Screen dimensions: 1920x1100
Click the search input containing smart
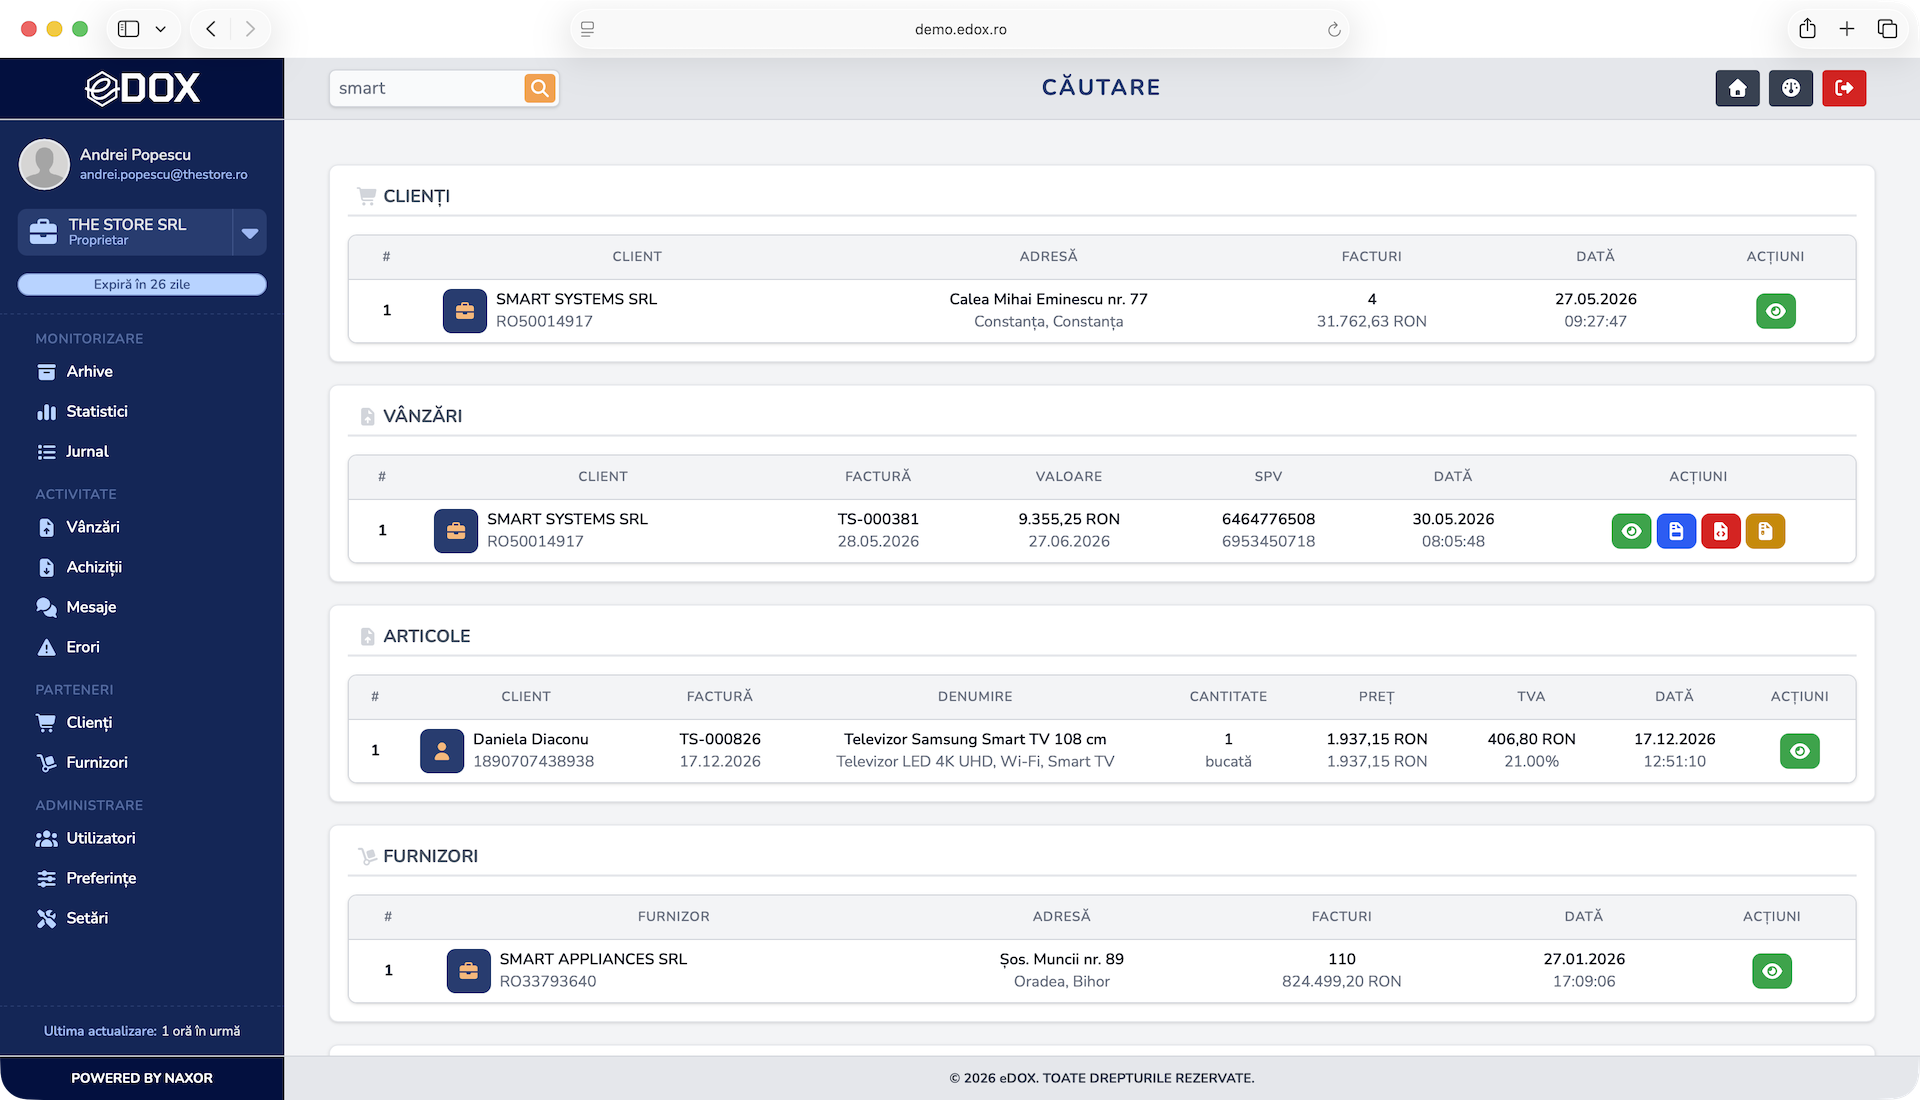pyautogui.click(x=425, y=88)
